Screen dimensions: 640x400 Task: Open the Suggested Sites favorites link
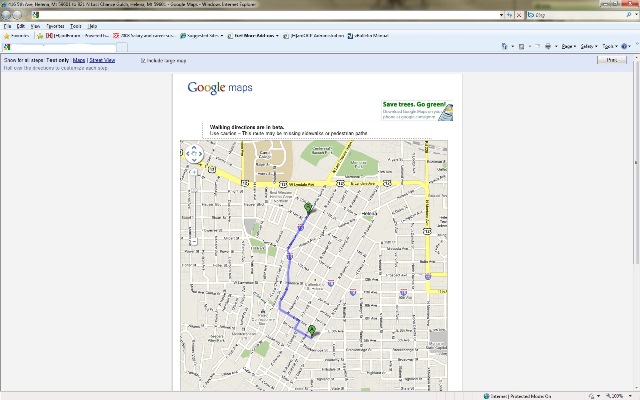(x=201, y=36)
